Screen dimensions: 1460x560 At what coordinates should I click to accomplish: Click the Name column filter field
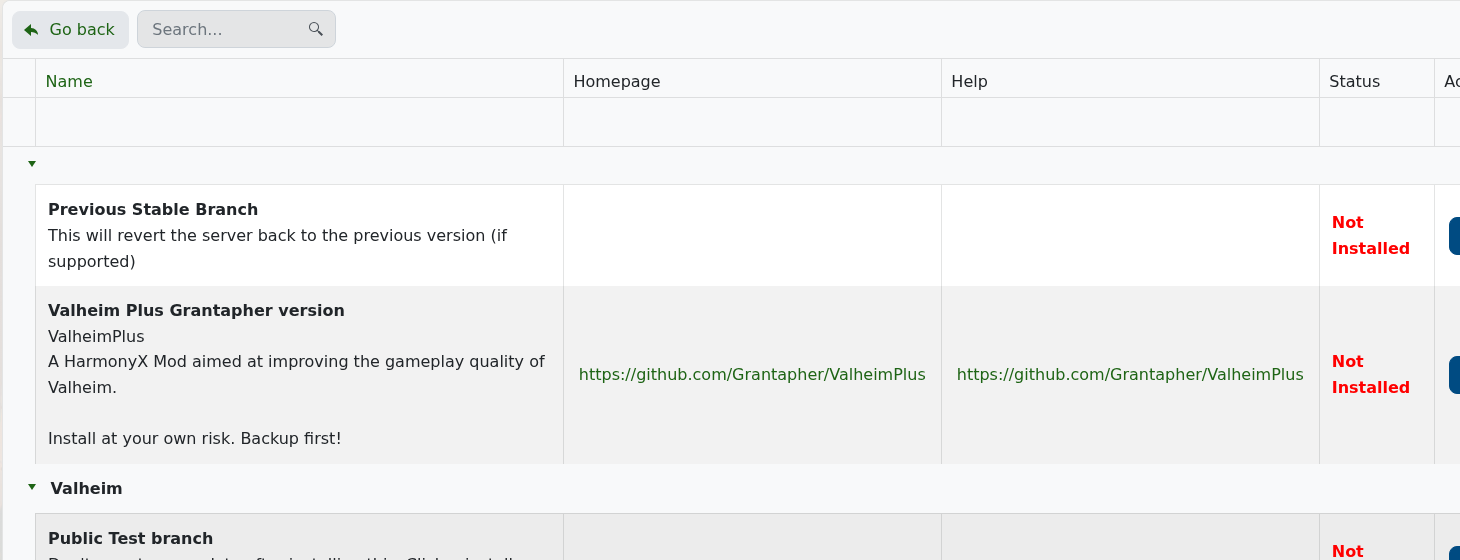[299, 122]
